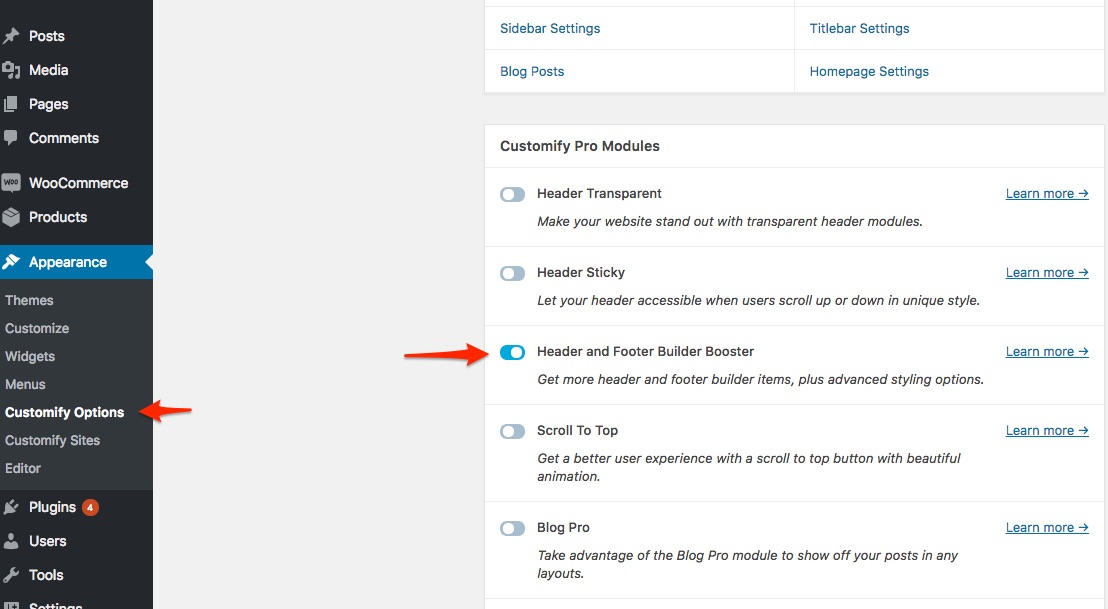The width and height of the screenshot is (1108, 609).
Task: Turn on the Header Sticky module
Action: point(512,273)
